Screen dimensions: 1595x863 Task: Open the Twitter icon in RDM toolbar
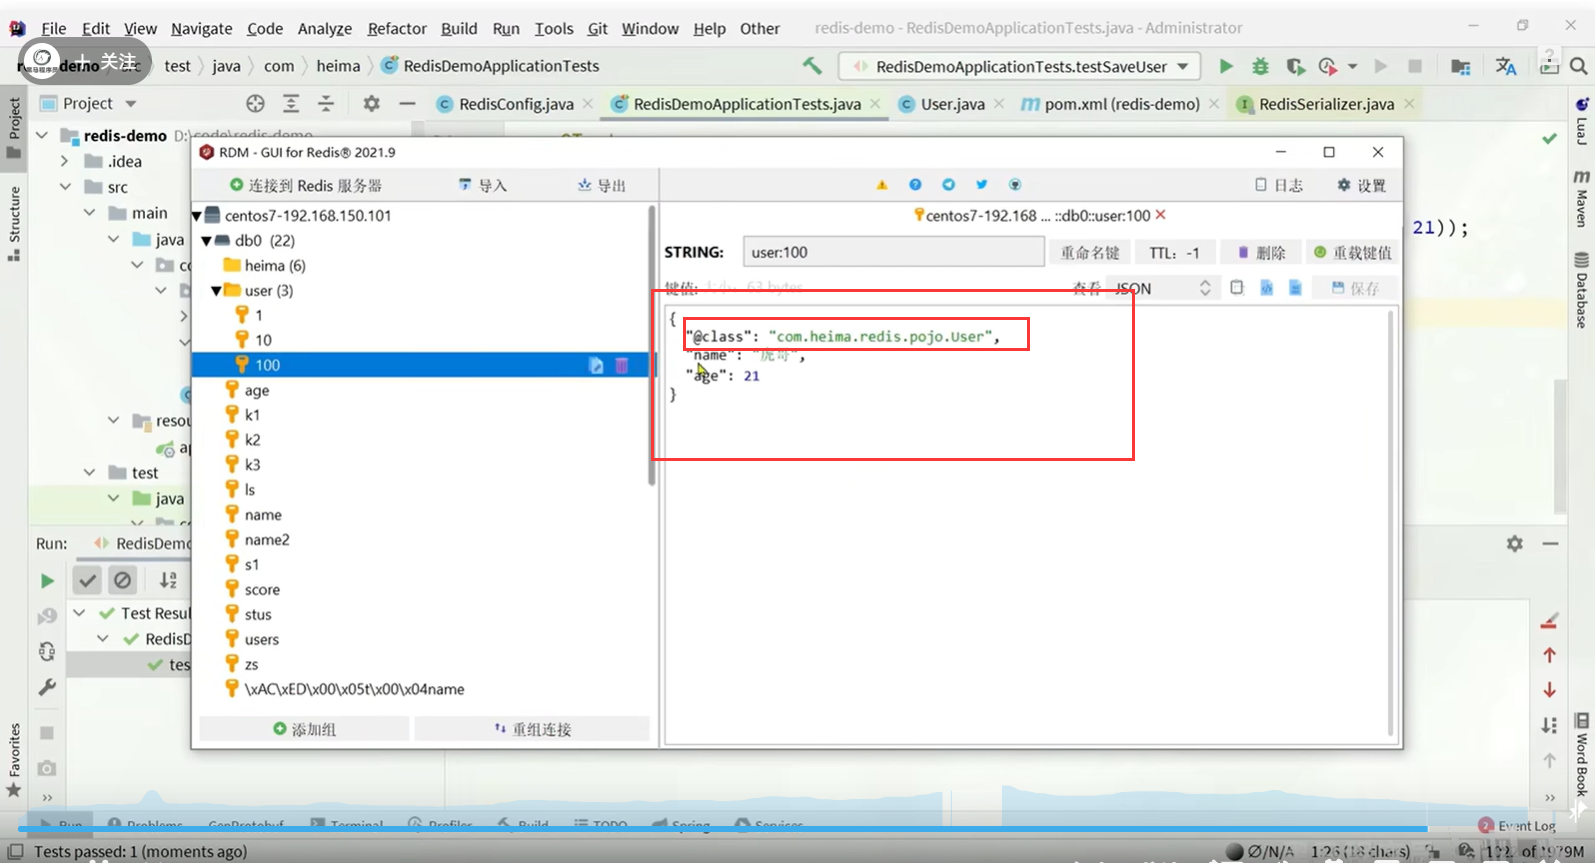tap(981, 185)
